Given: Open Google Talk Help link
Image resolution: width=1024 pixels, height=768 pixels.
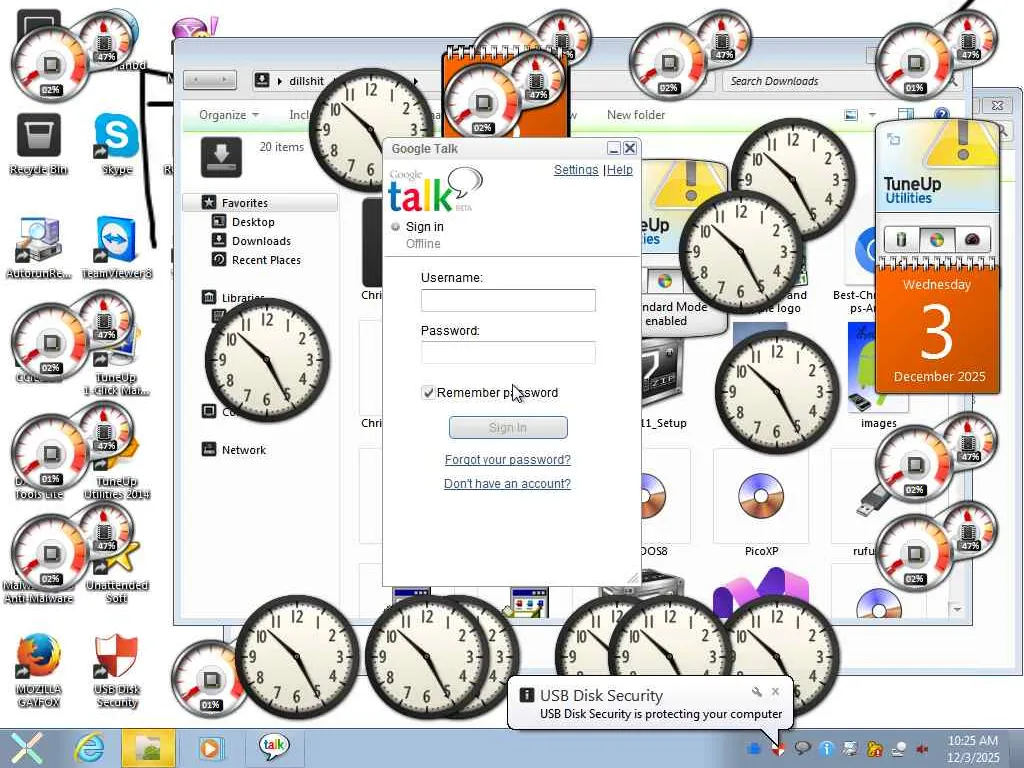Looking at the screenshot, I should 620,170.
